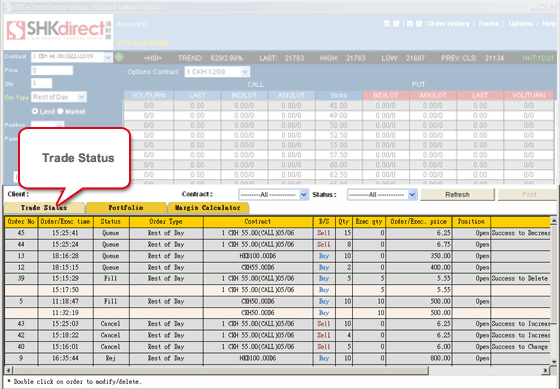Viewport: 560px width, 389px height.
Task: Click the CALL VOL/TURN column header
Action: tap(149, 95)
